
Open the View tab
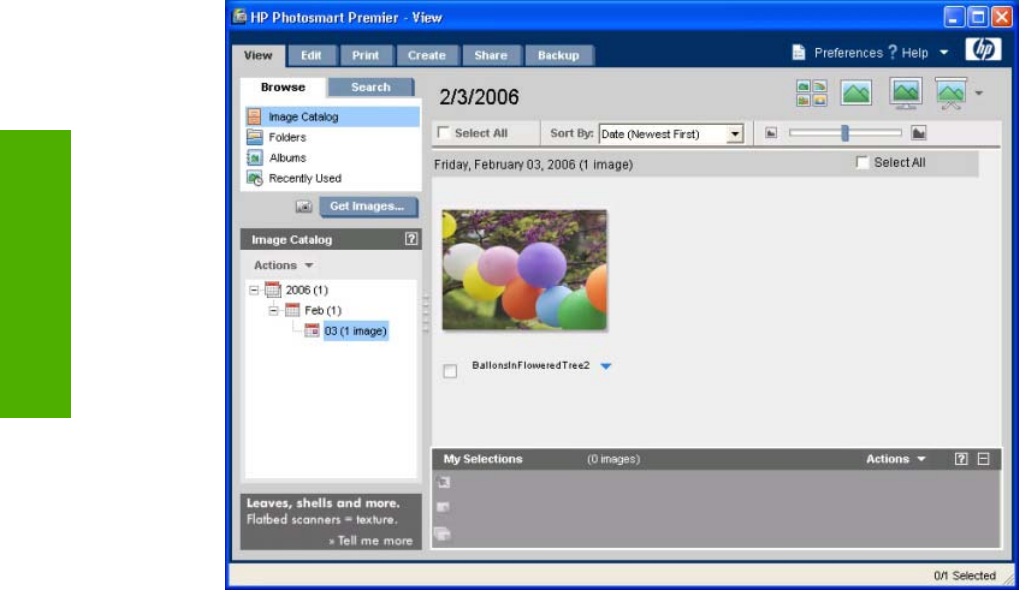[x=258, y=55]
